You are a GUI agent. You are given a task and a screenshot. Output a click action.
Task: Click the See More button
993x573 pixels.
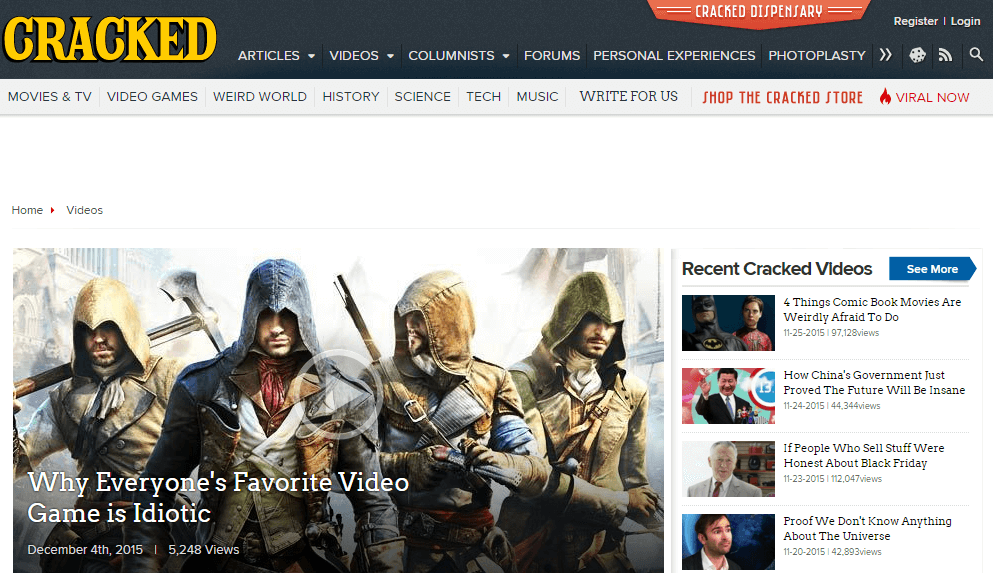tap(932, 269)
